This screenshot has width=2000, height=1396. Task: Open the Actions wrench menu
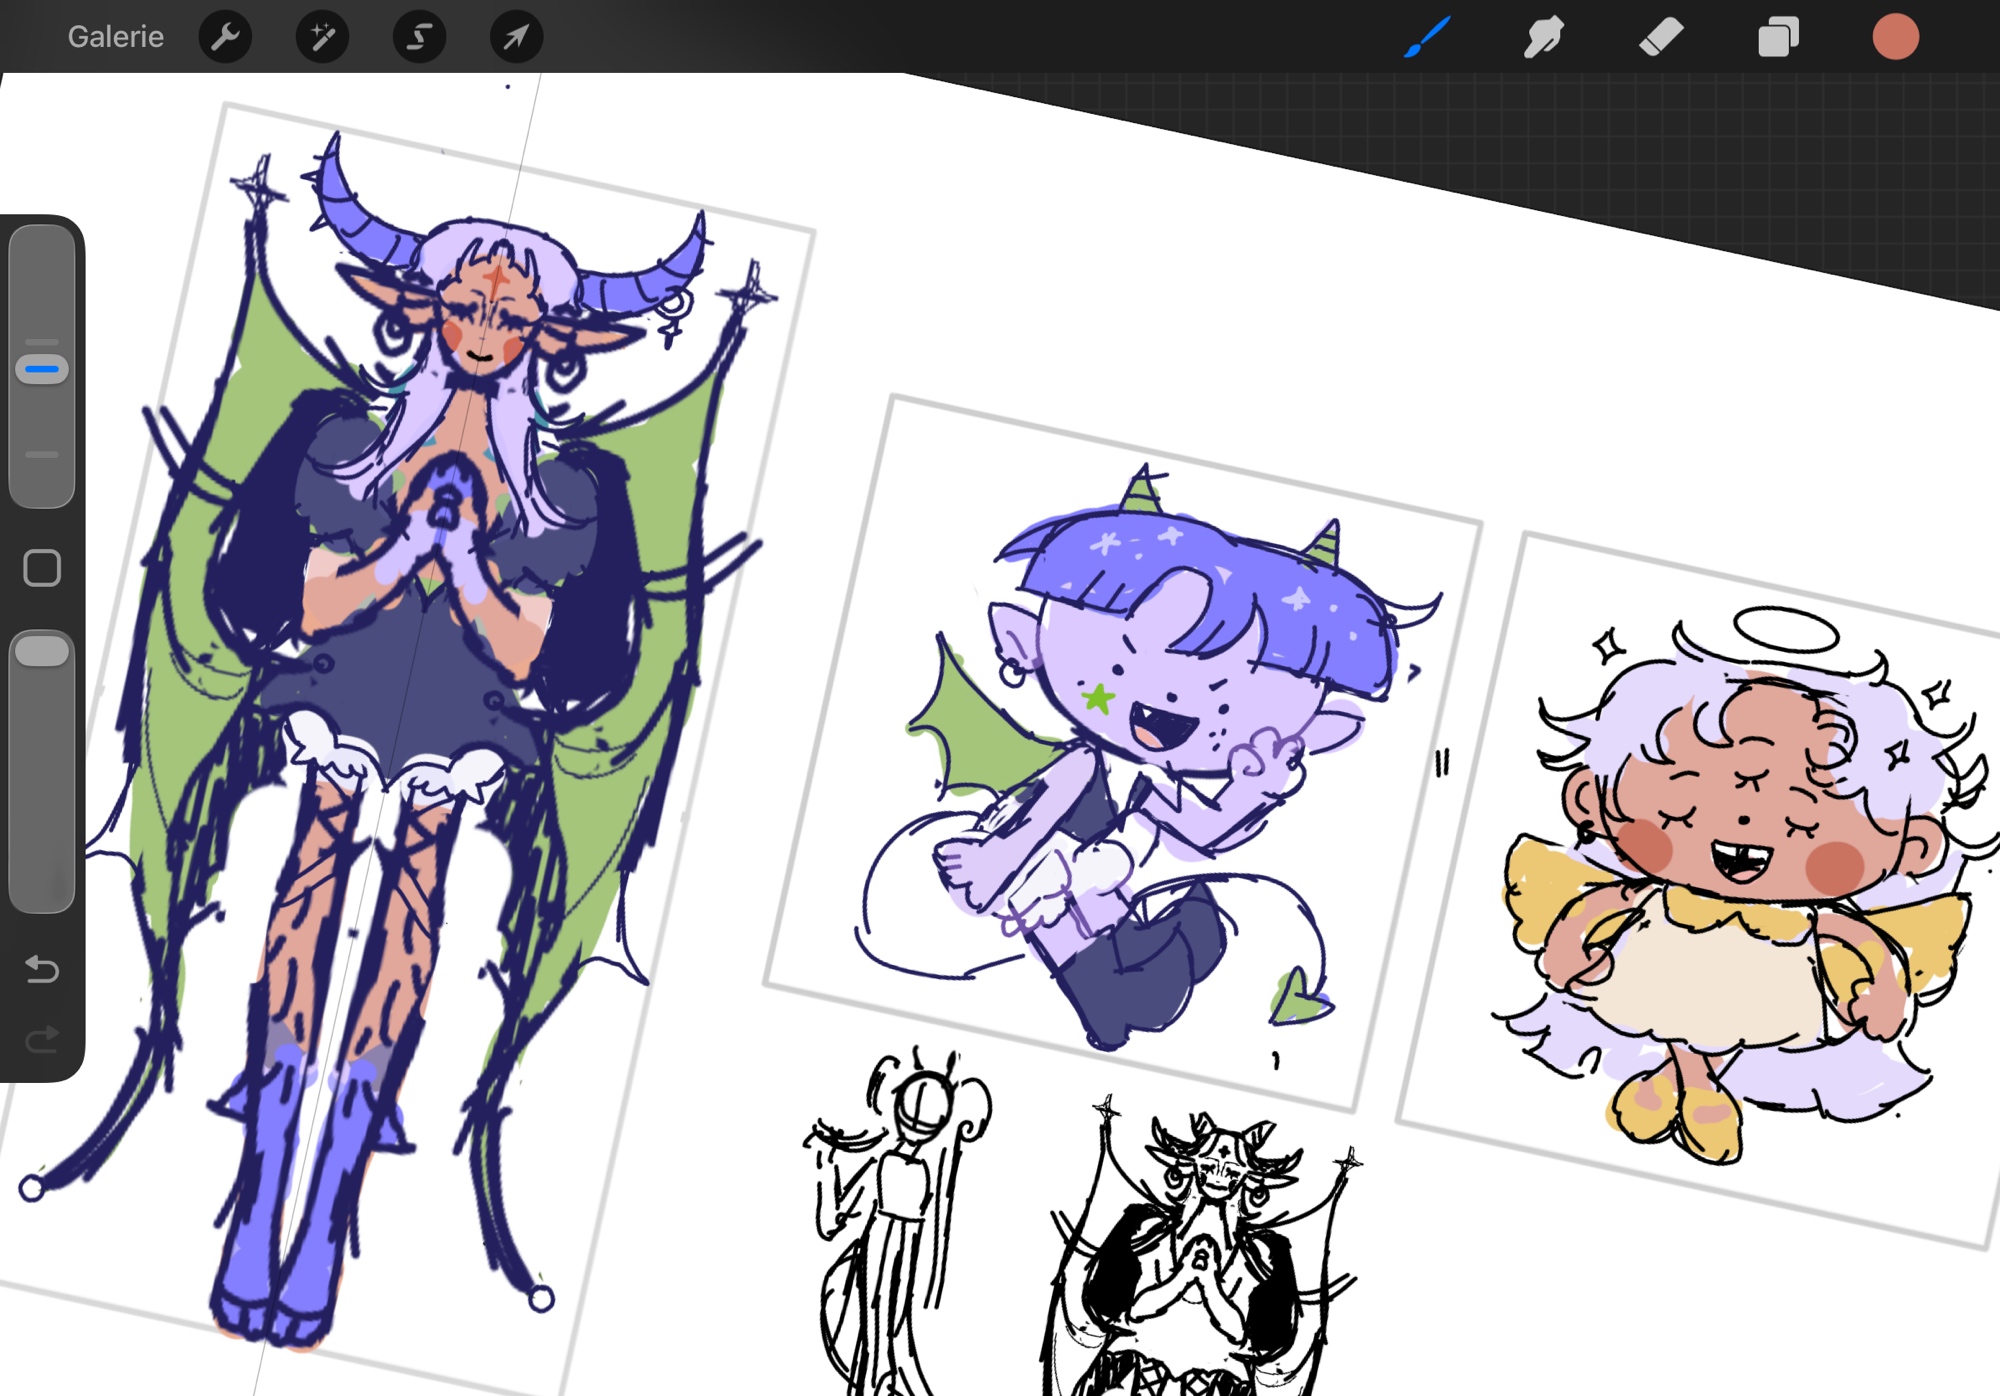point(225,38)
